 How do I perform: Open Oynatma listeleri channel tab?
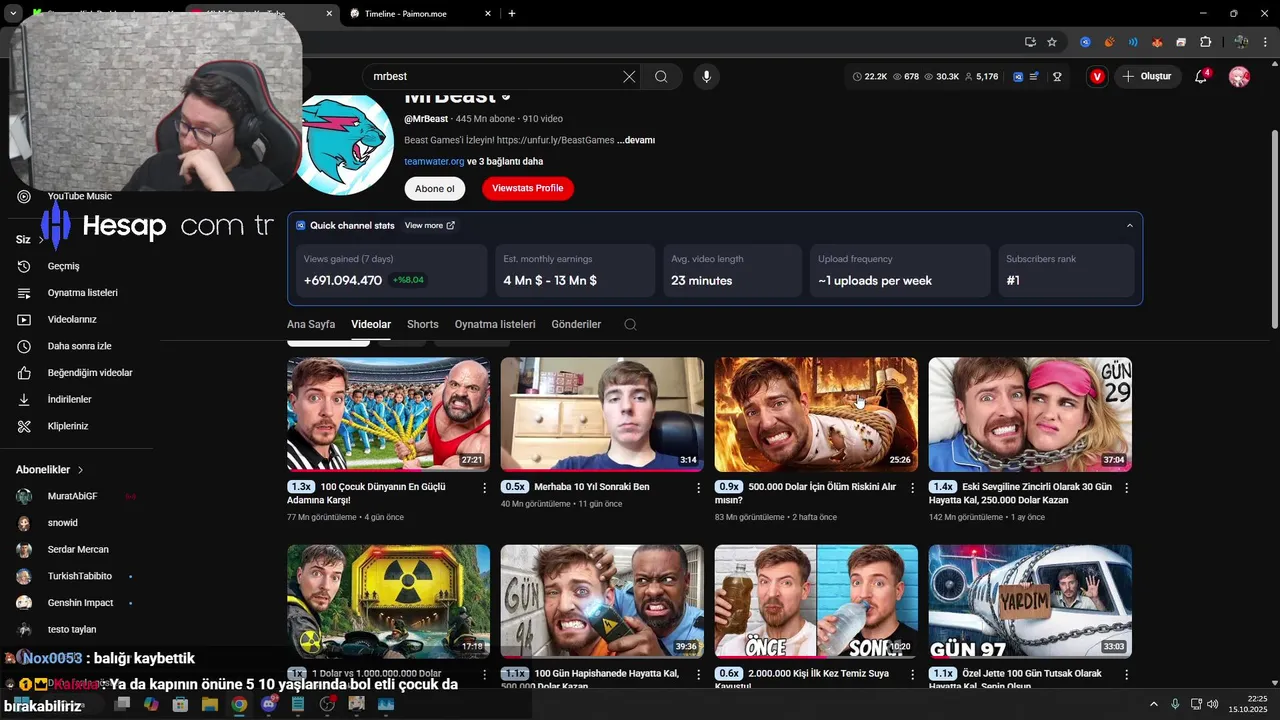[x=495, y=324]
